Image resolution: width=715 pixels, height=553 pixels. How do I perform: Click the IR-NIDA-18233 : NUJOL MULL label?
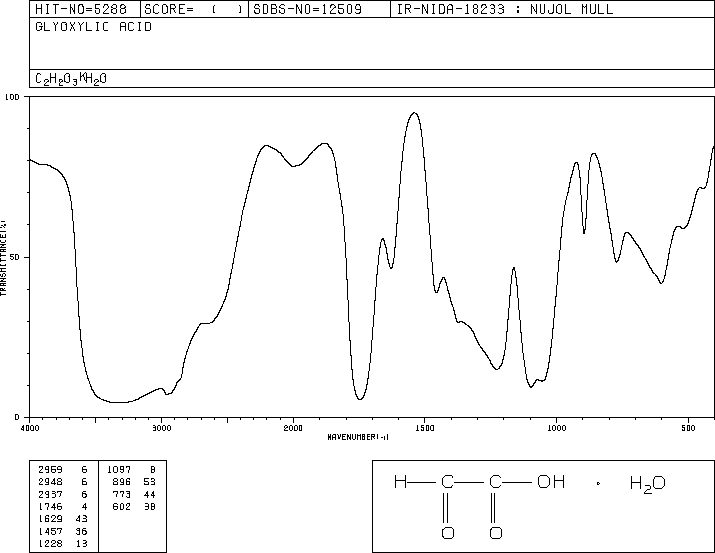click(x=505, y=9)
